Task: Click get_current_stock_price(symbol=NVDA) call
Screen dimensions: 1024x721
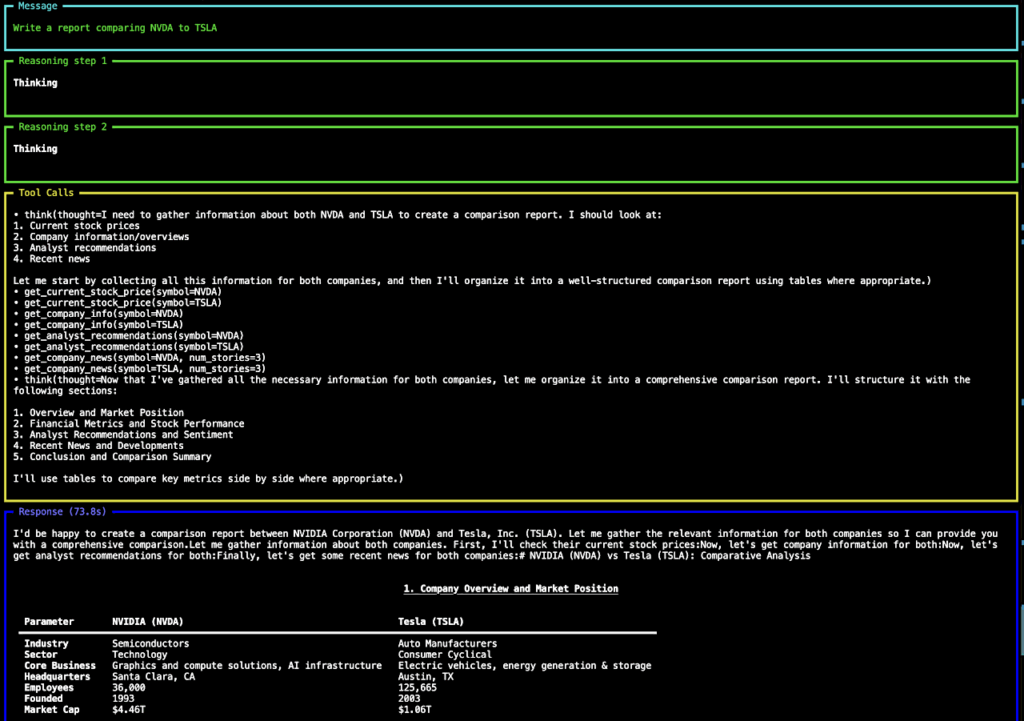Action: pos(123,292)
